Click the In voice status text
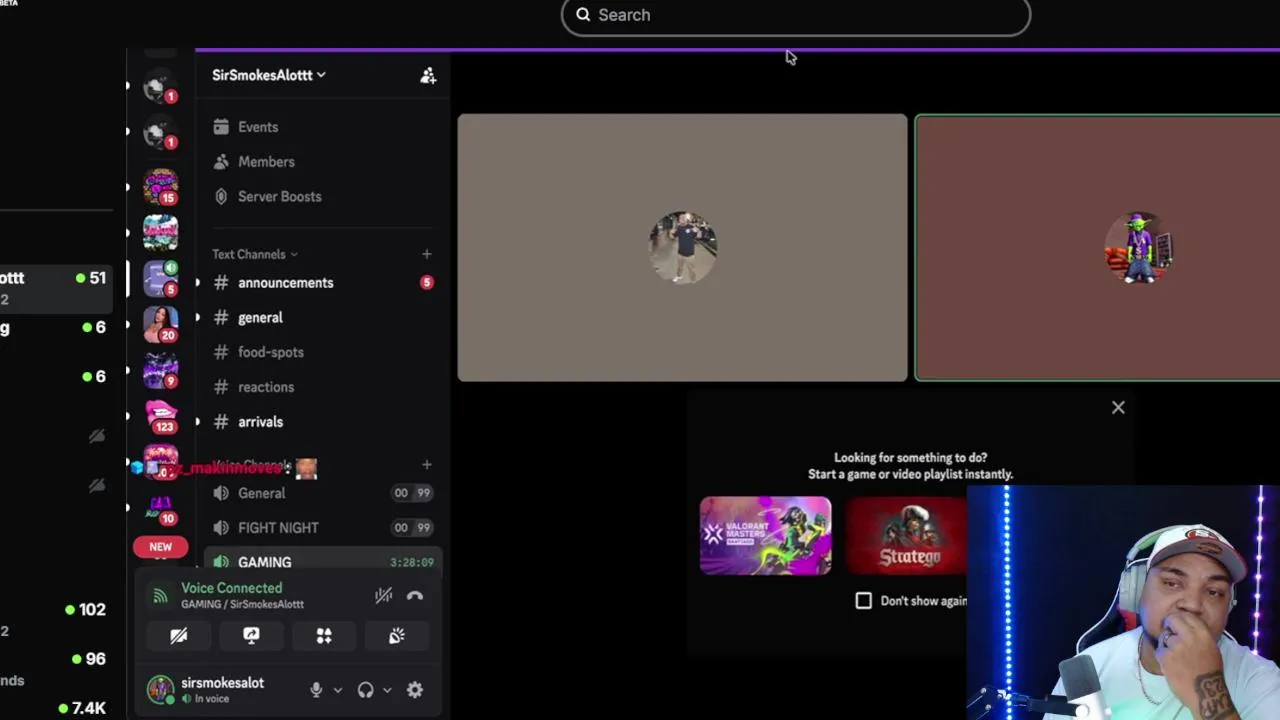Image resolution: width=1280 pixels, height=720 pixels. pos(212,699)
